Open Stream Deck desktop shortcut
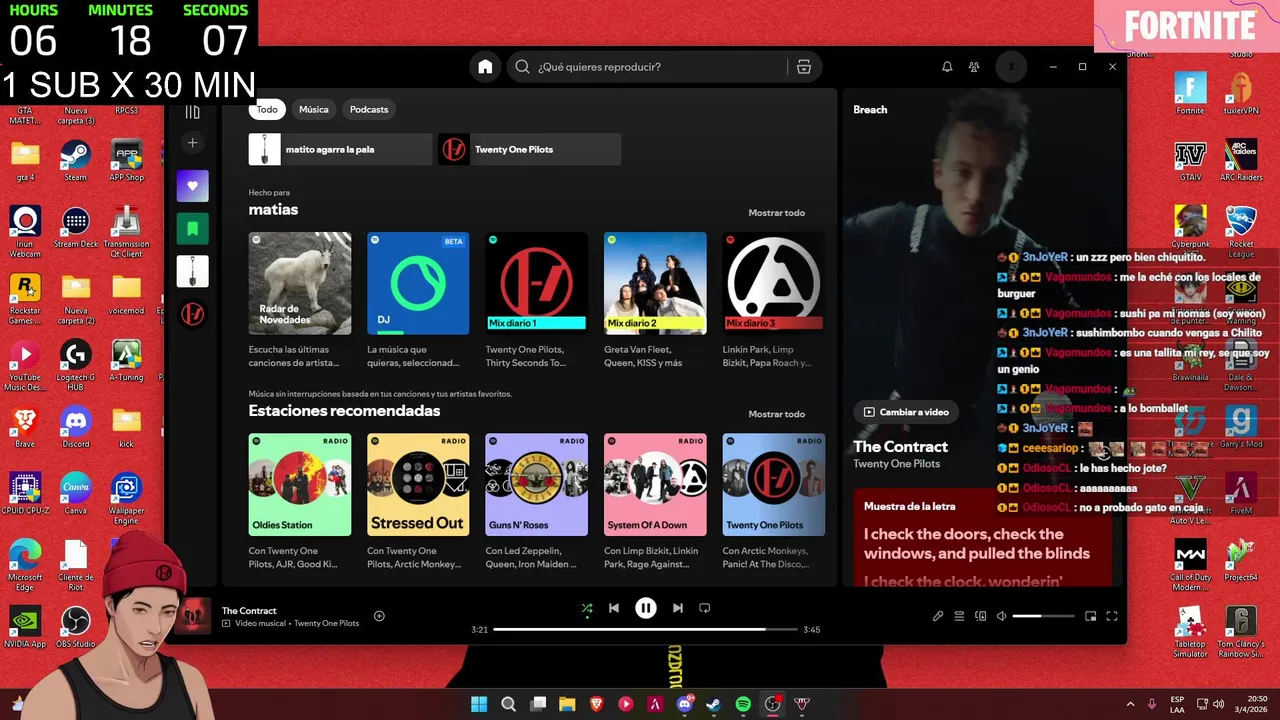This screenshot has width=1280, height=720. [x=76, y=227]
